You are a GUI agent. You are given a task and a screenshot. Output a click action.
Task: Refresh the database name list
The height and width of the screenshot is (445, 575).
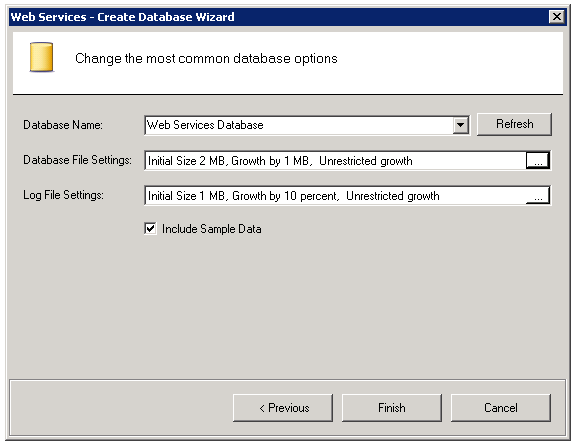(x=514, y=124)
